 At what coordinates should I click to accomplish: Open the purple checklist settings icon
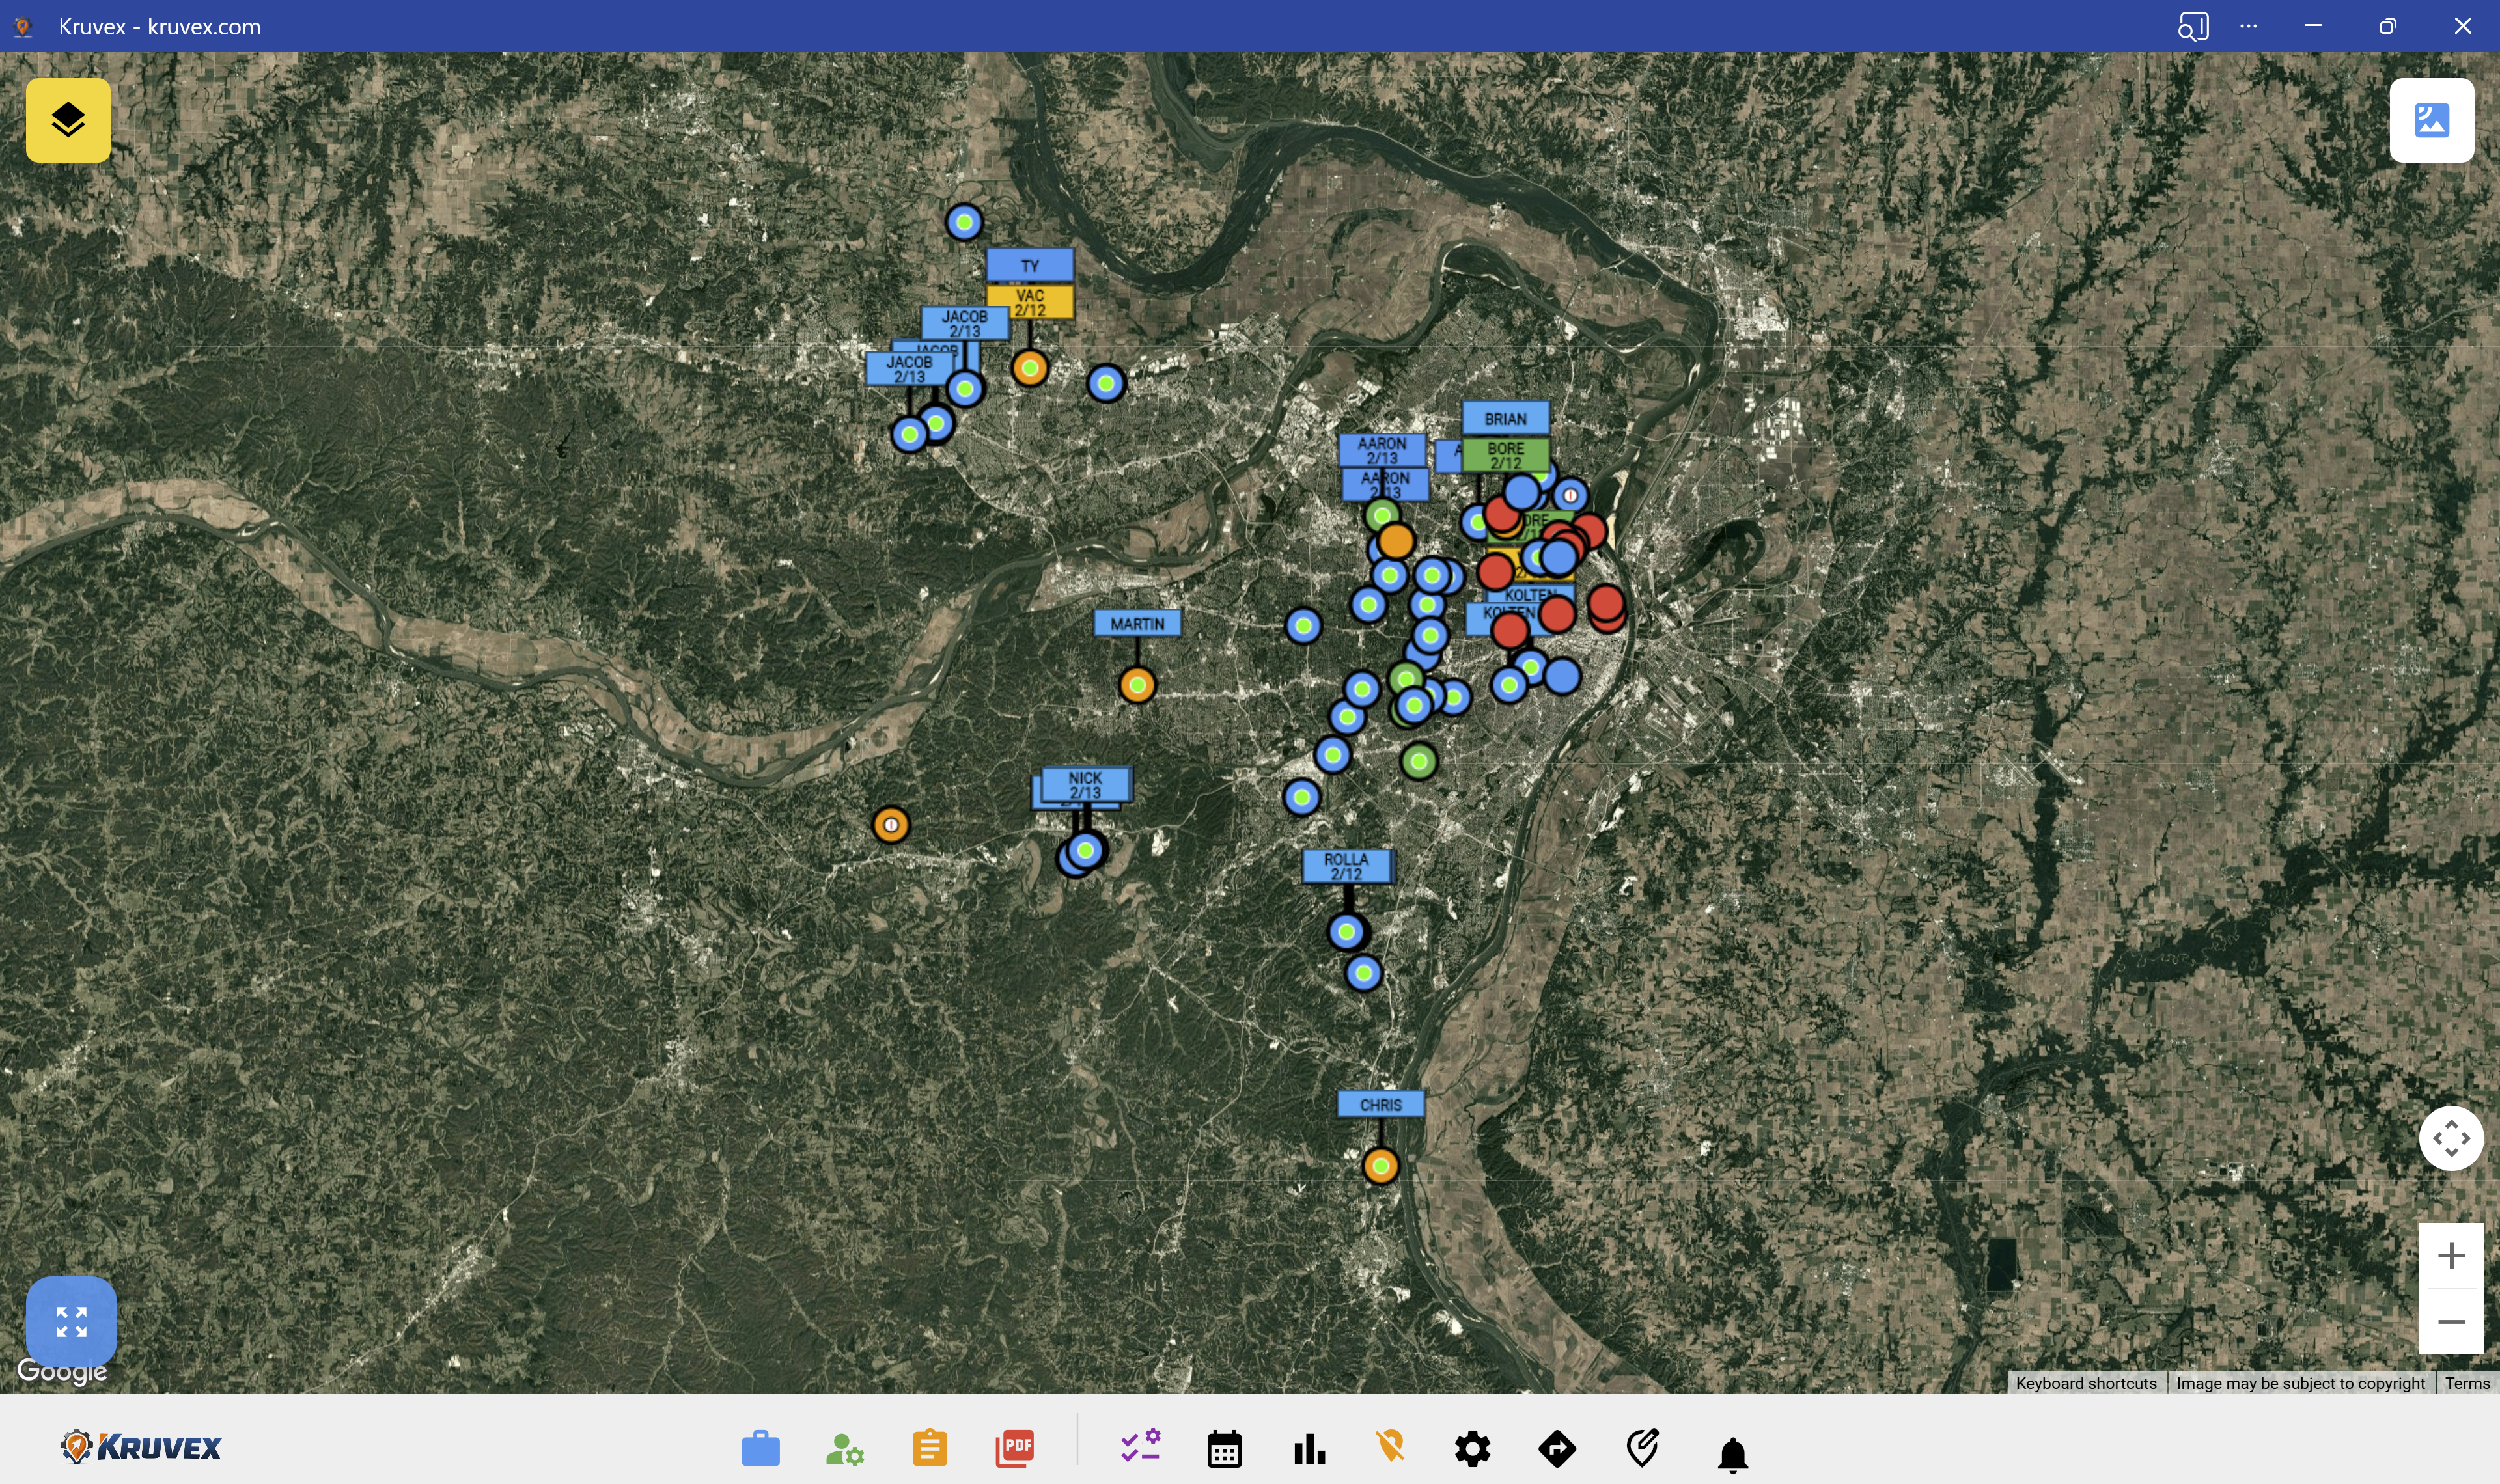(x=1140, y=1446)
